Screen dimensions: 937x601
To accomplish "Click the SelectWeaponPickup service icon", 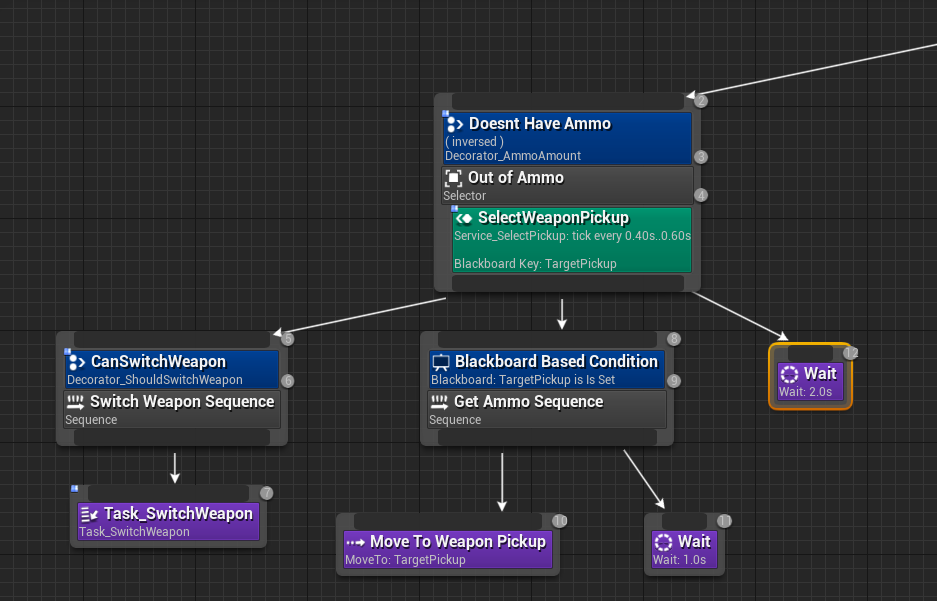I will 463,218.
